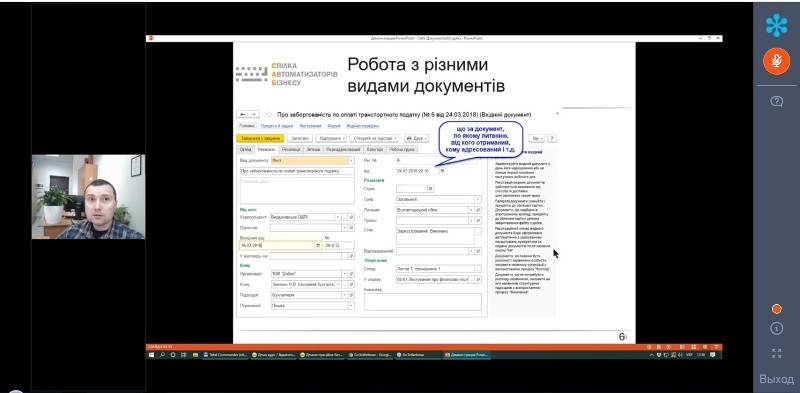Viewport: 800px width, 393px height.
Task: Open the Процеси й задачі link
Action: click(277, 126)
